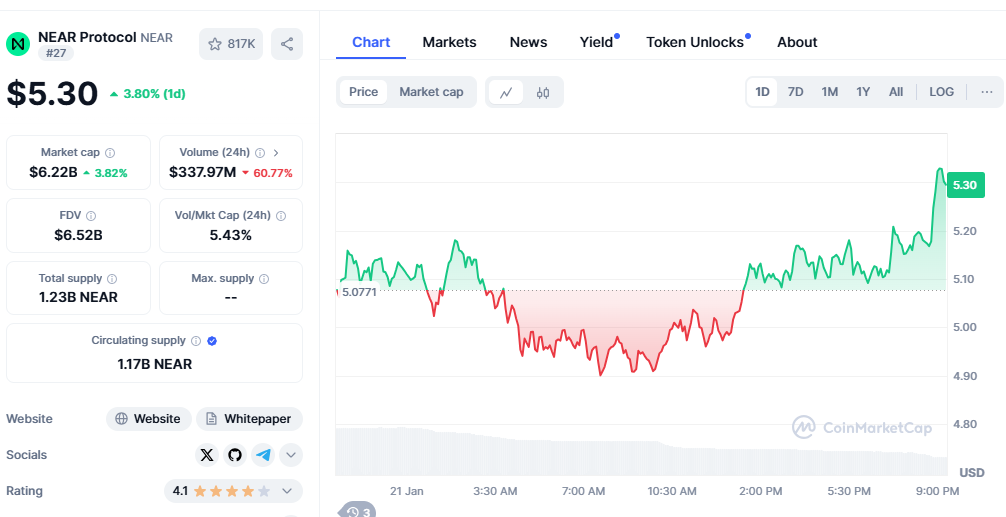Toggle chart to Market cap view
The height and width of the screenshot is (517, 1006).
pyautogui.click(x=431, y=92)
